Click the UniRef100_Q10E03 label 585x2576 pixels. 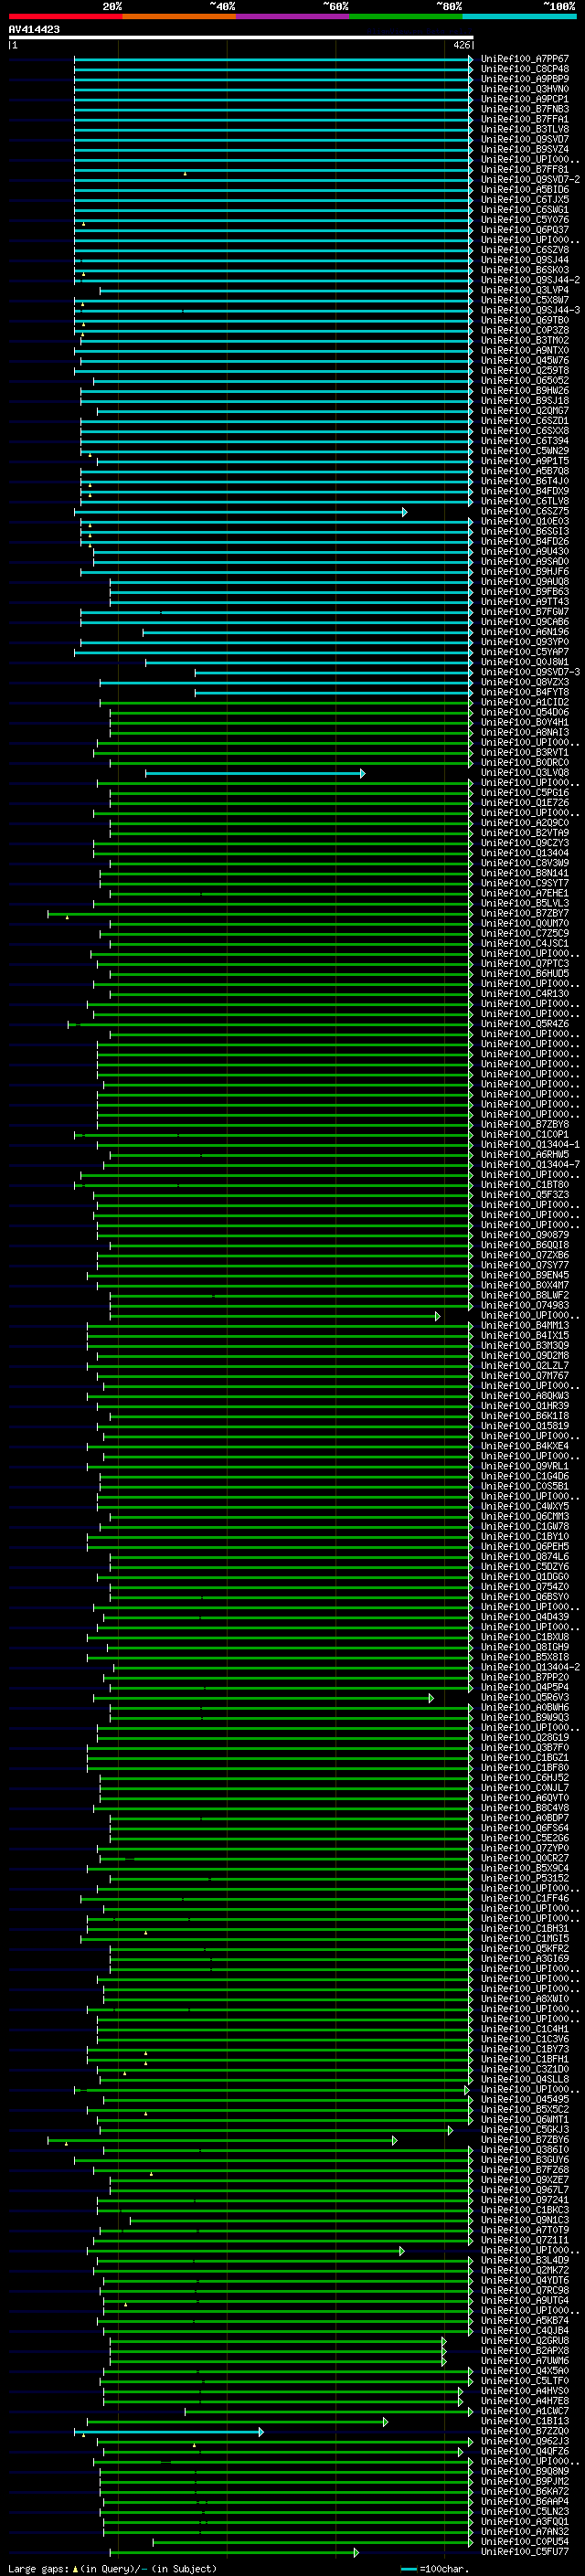point(524,521)
